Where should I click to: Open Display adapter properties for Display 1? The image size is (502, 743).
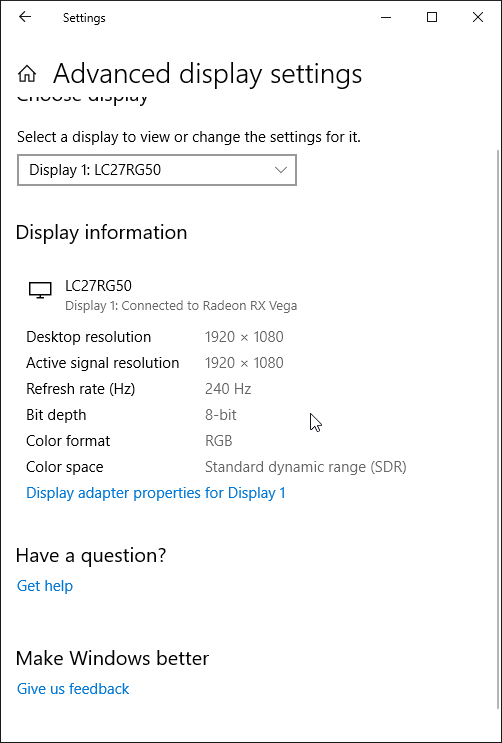[x=155, y=493]
